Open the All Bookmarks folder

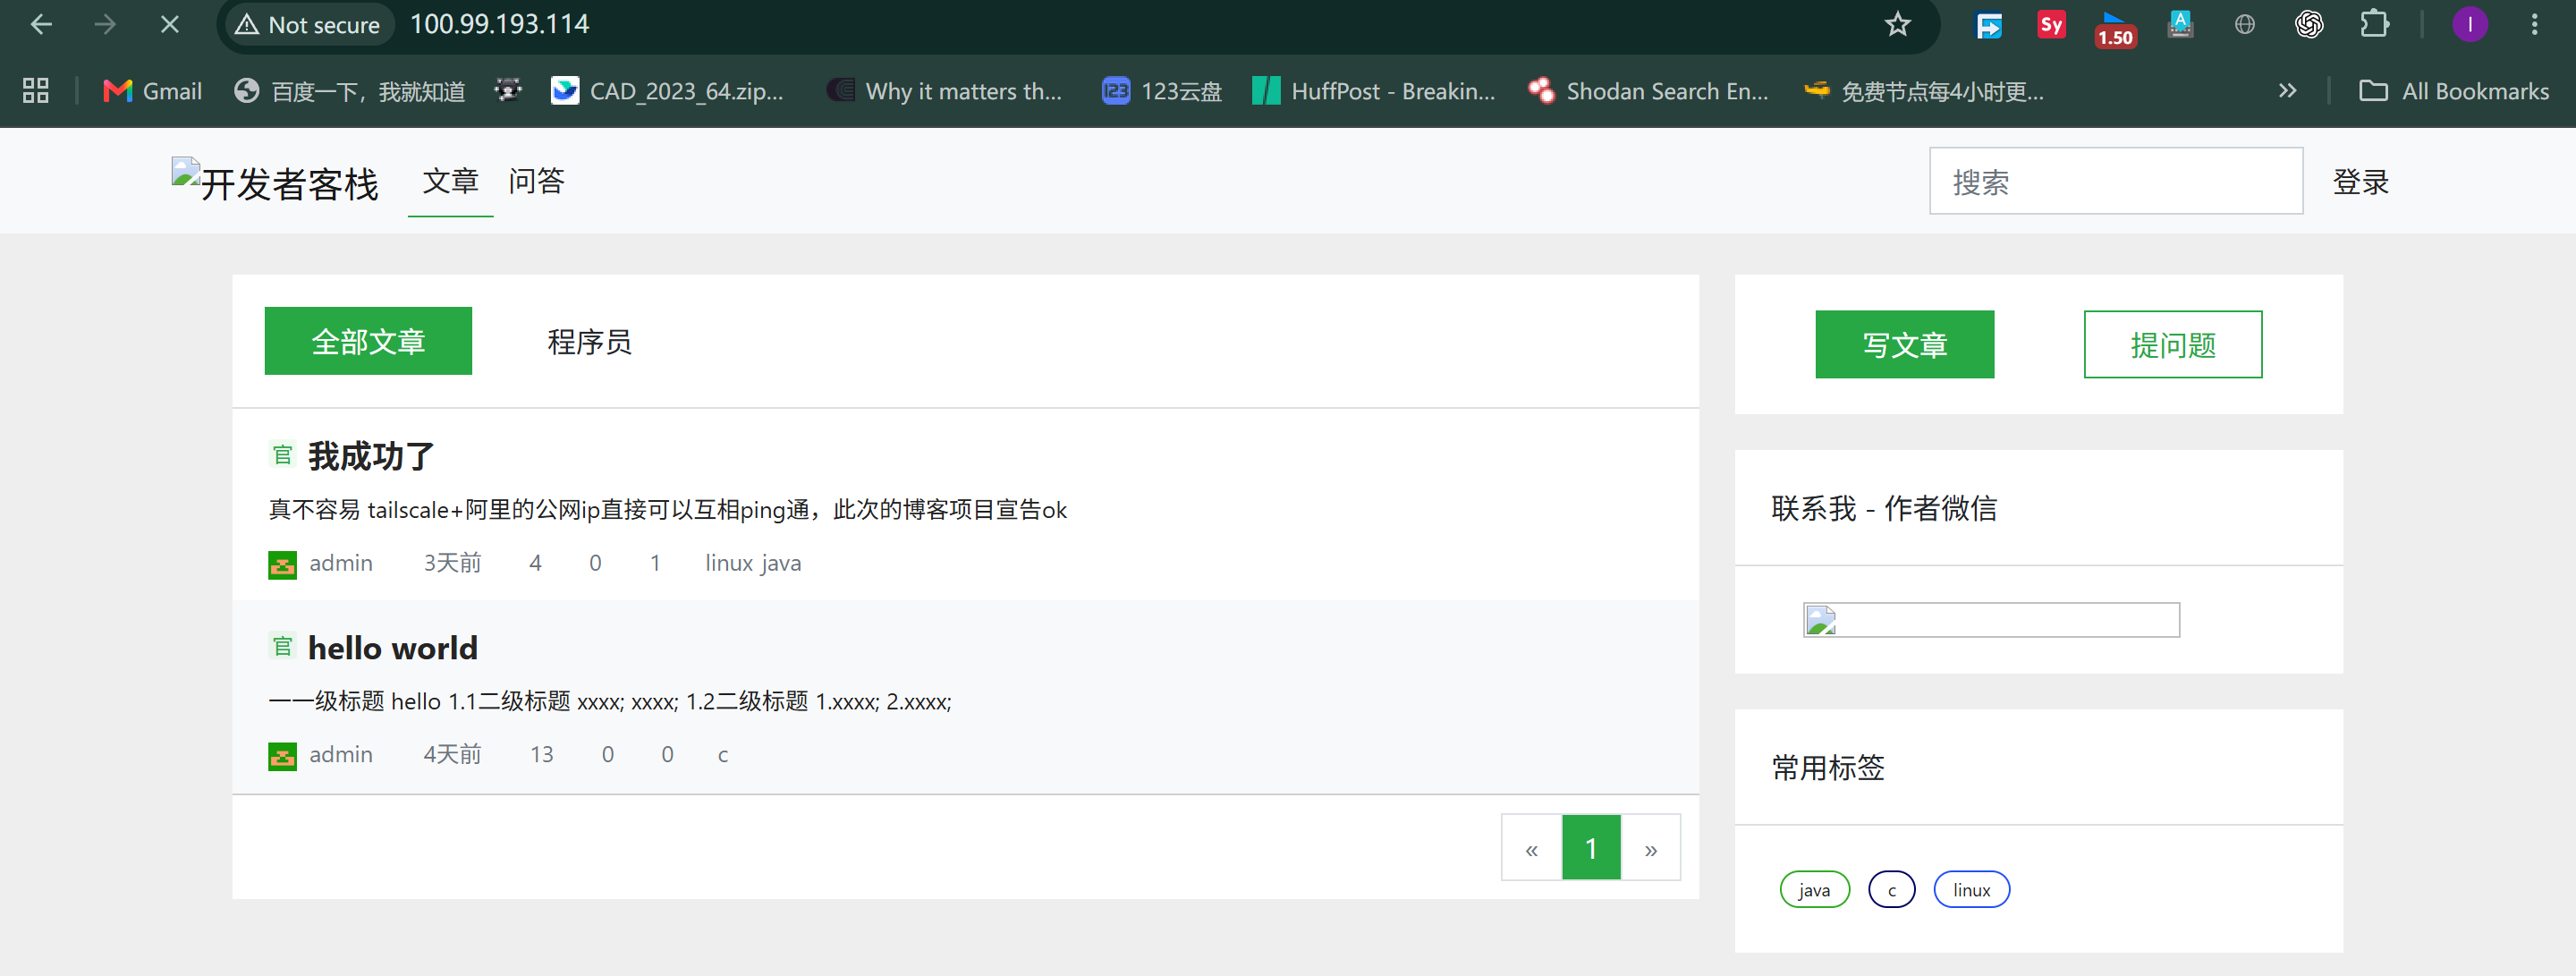[2454, 91]
